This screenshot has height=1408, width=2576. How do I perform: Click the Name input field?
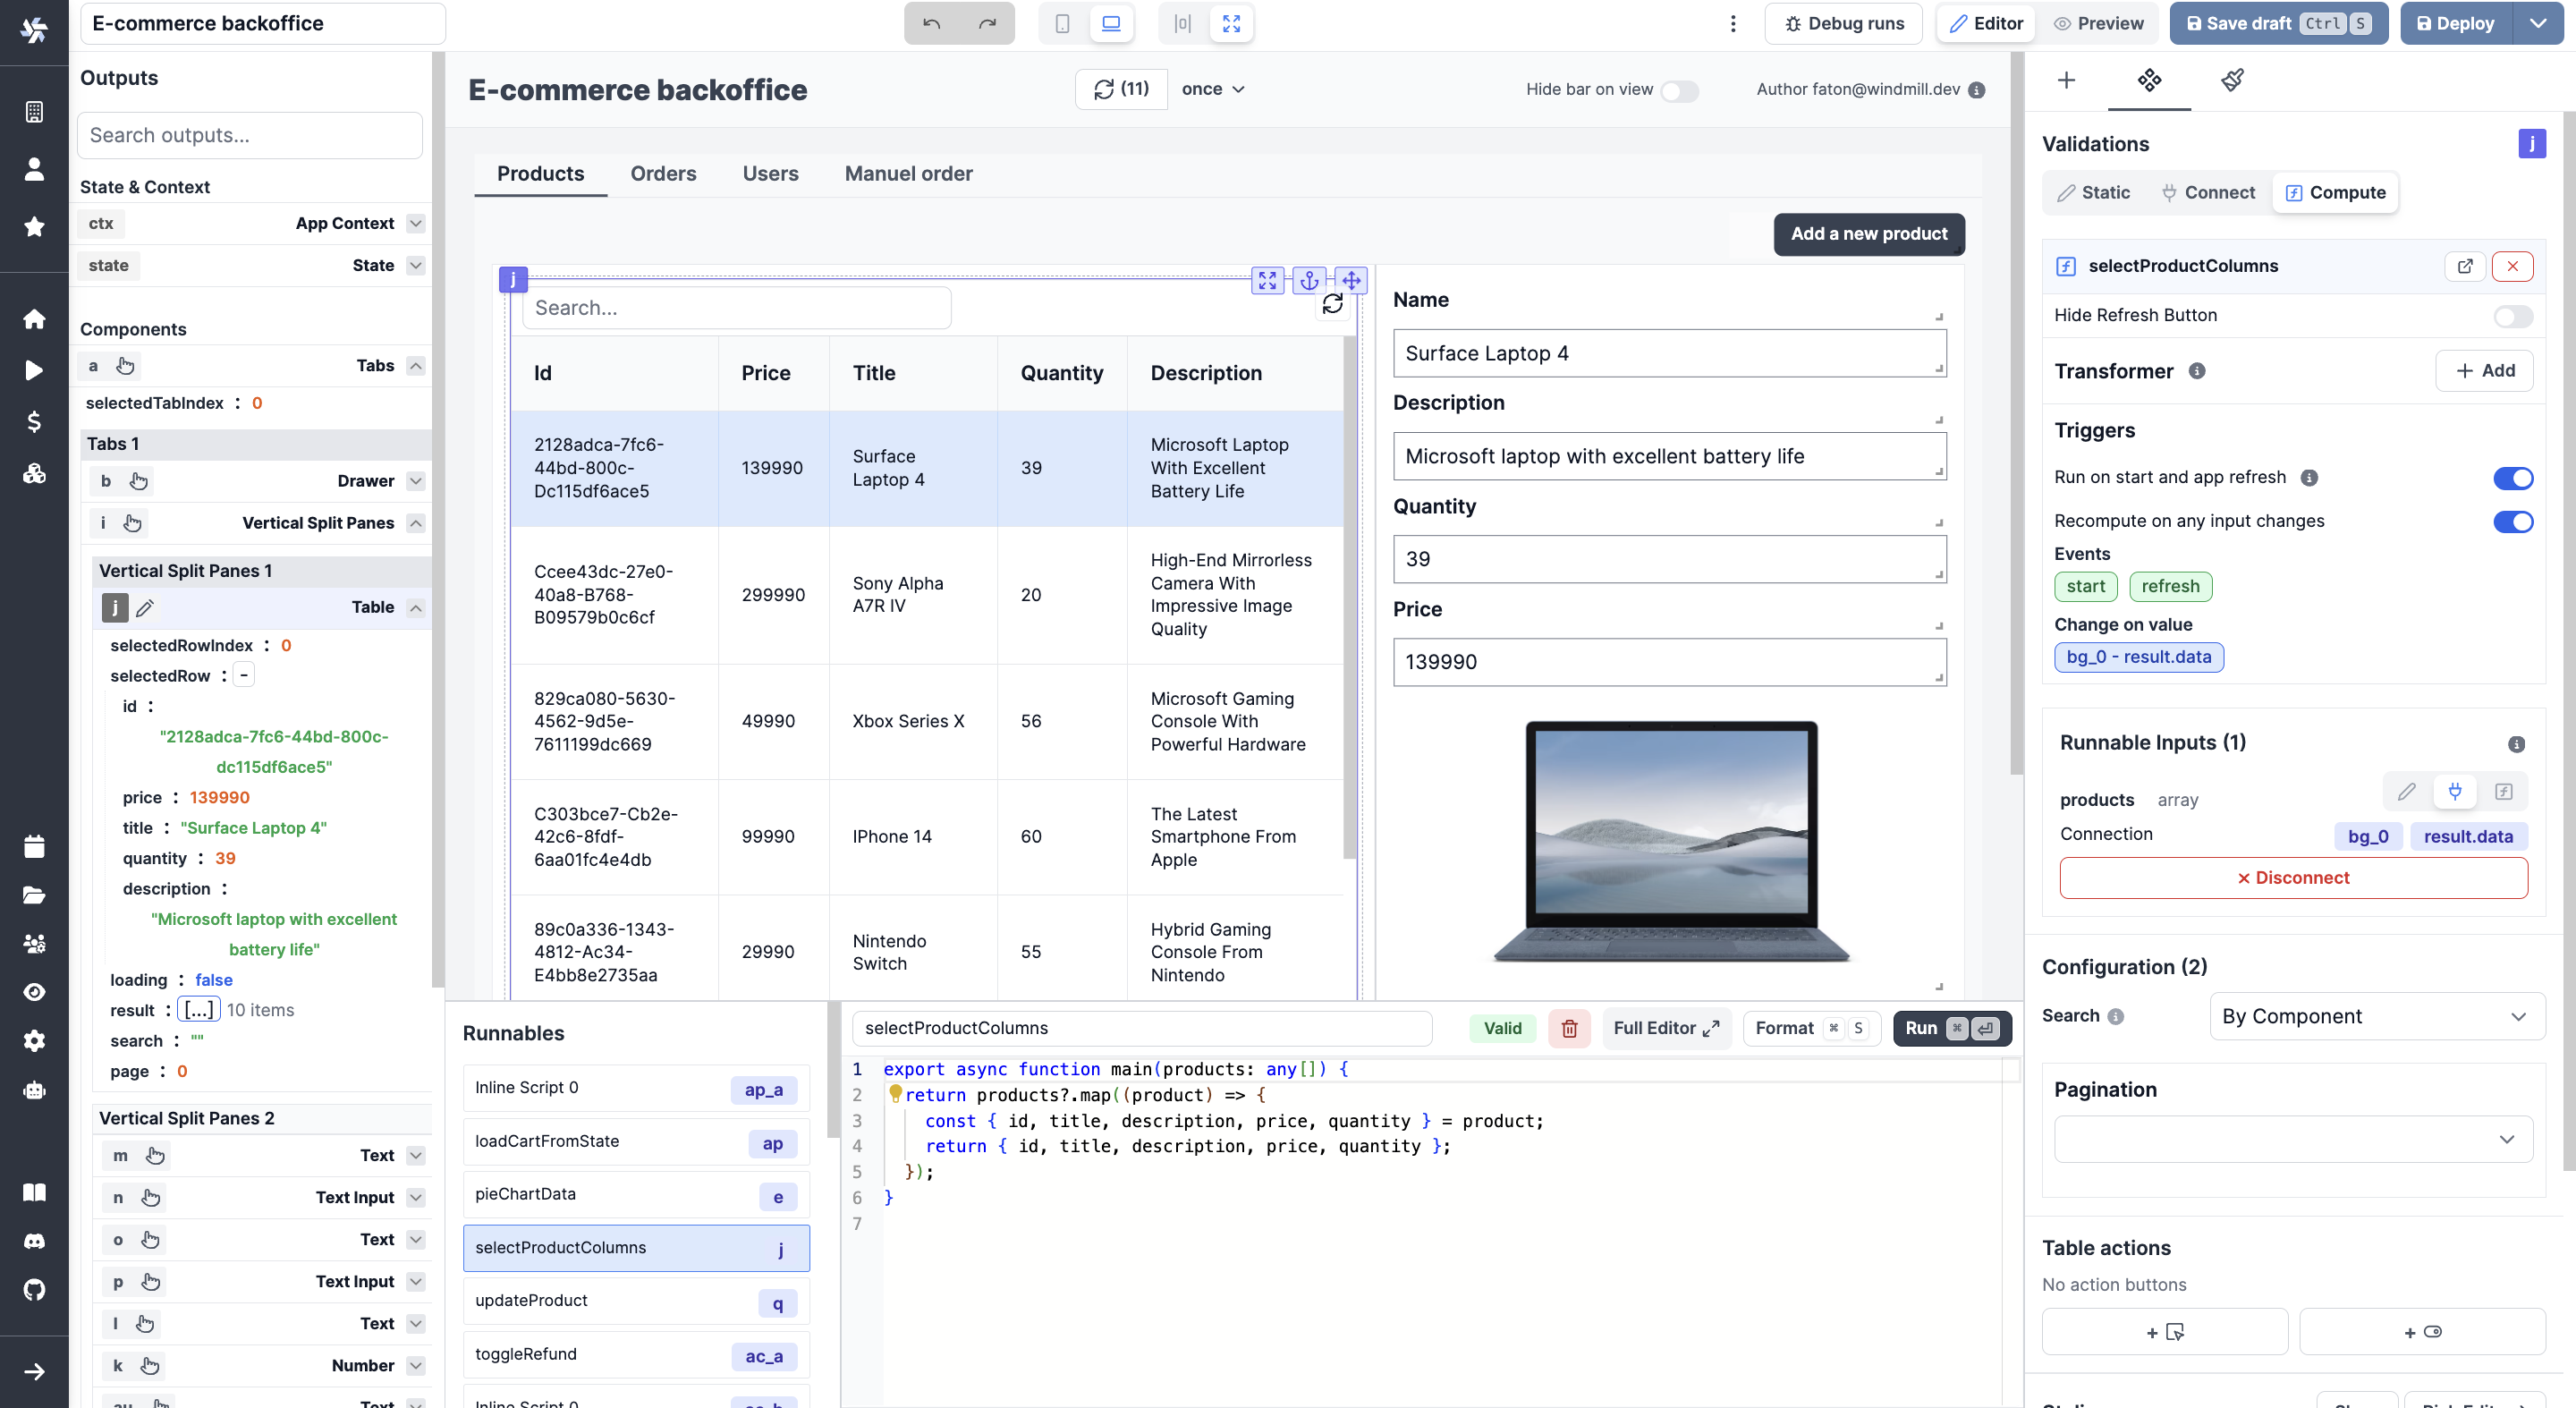(1669, 352)
